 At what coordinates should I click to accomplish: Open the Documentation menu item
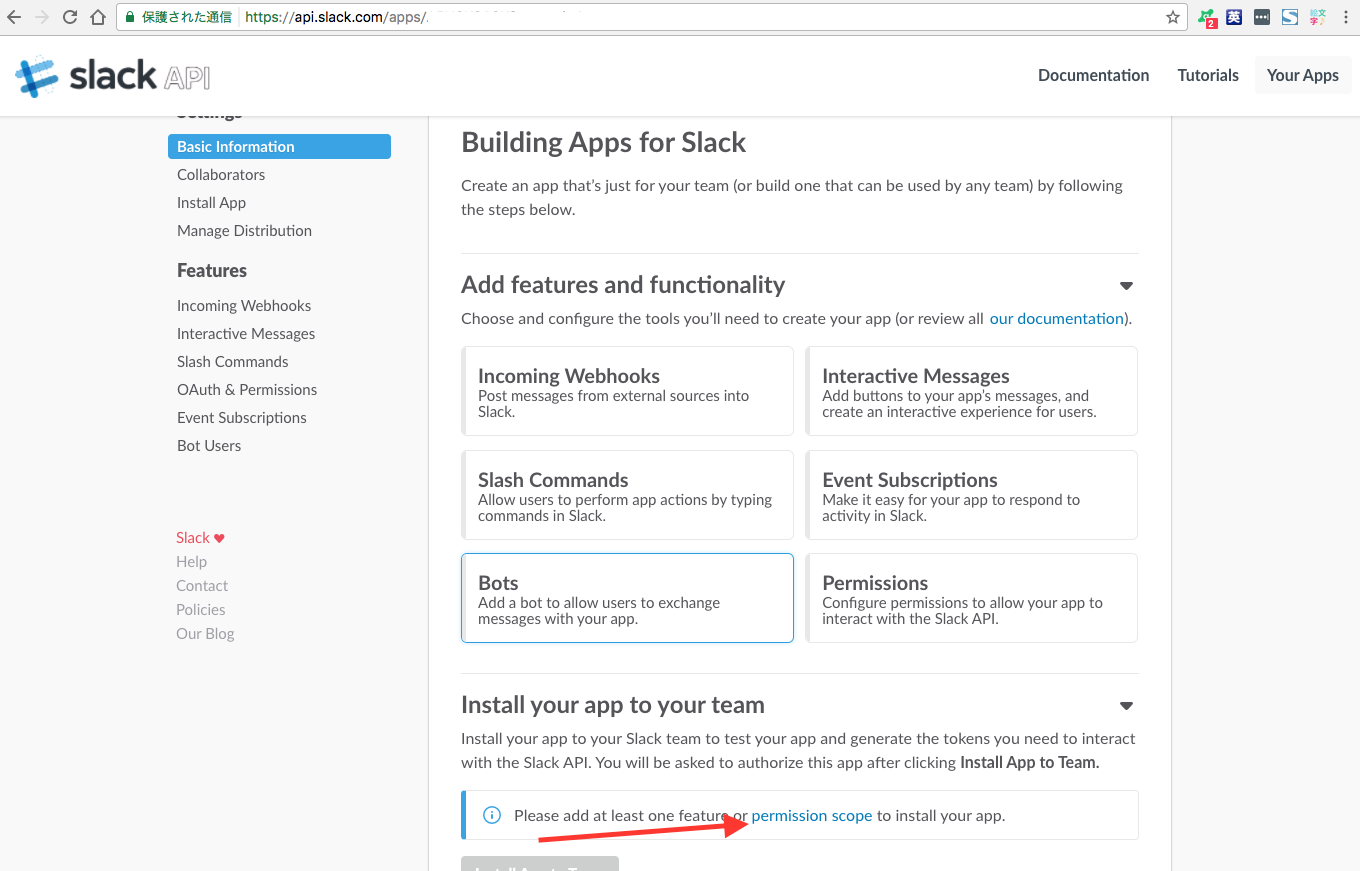1093,75
